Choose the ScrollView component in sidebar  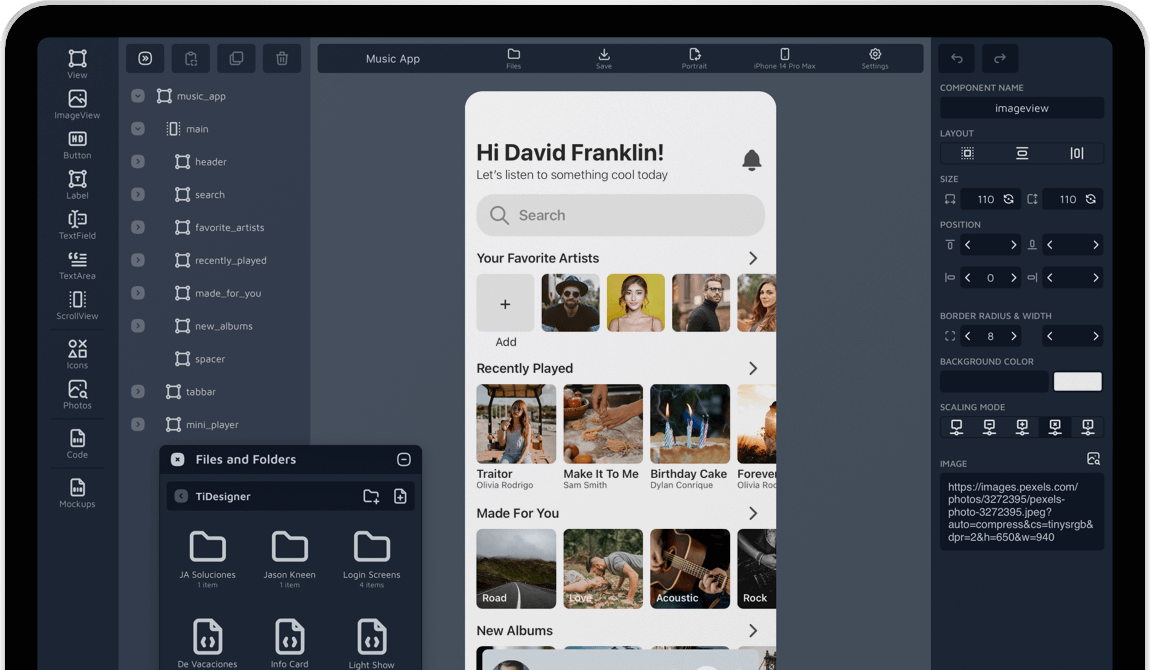77,304
